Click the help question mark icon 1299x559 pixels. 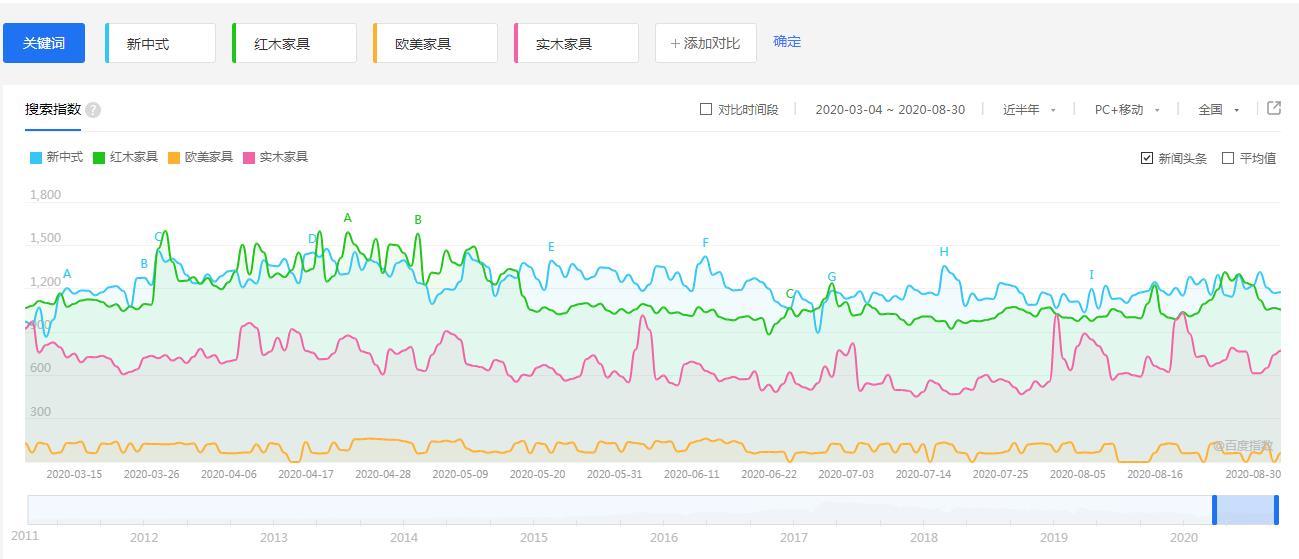click(93, 110)
